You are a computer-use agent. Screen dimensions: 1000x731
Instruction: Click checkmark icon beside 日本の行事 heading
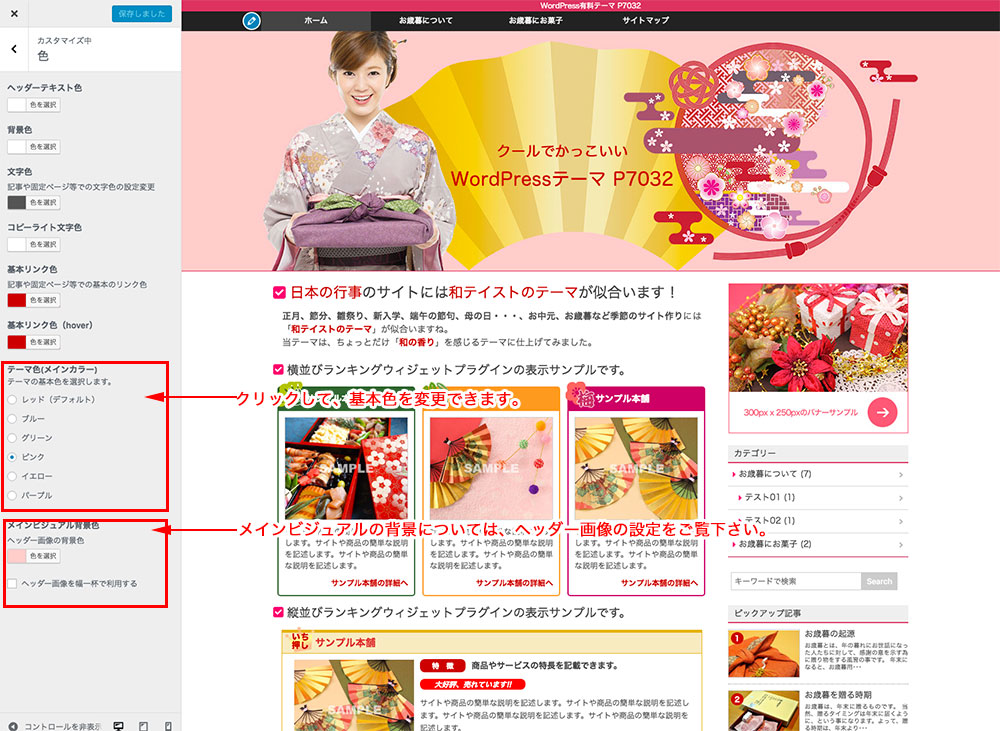pos(279,292)
